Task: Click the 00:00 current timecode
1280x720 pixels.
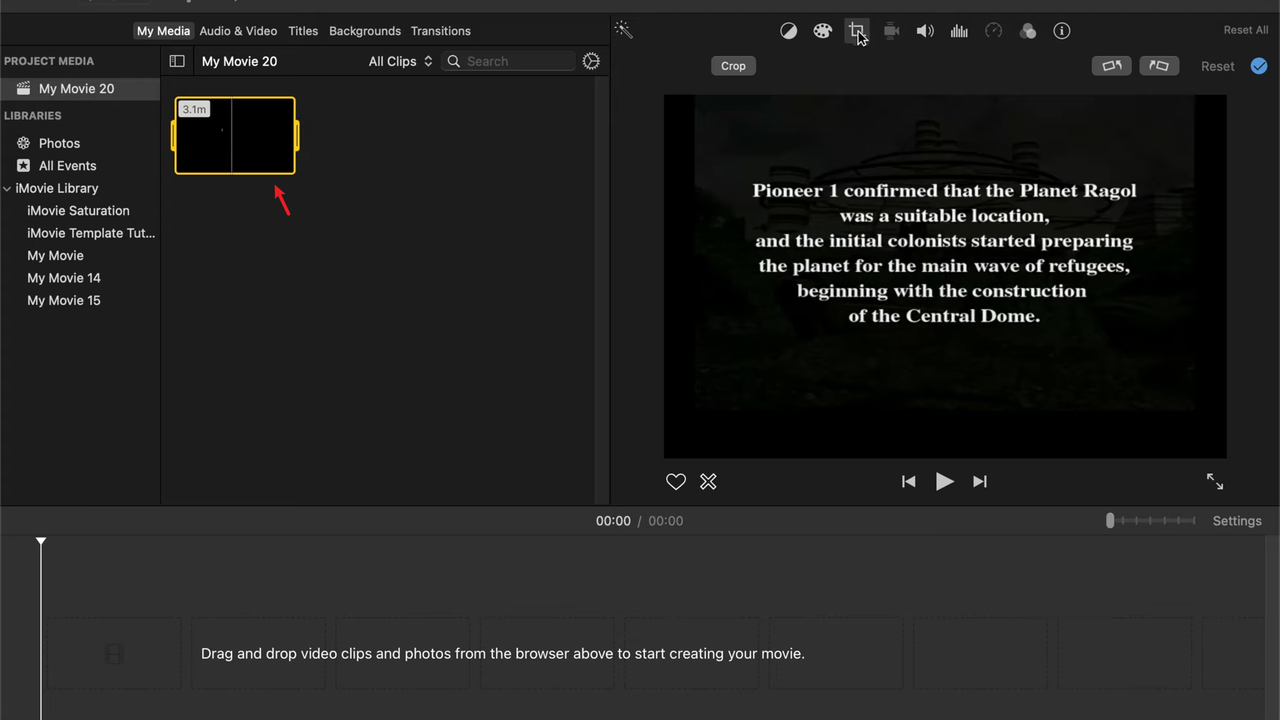Action: coord(613,521)
